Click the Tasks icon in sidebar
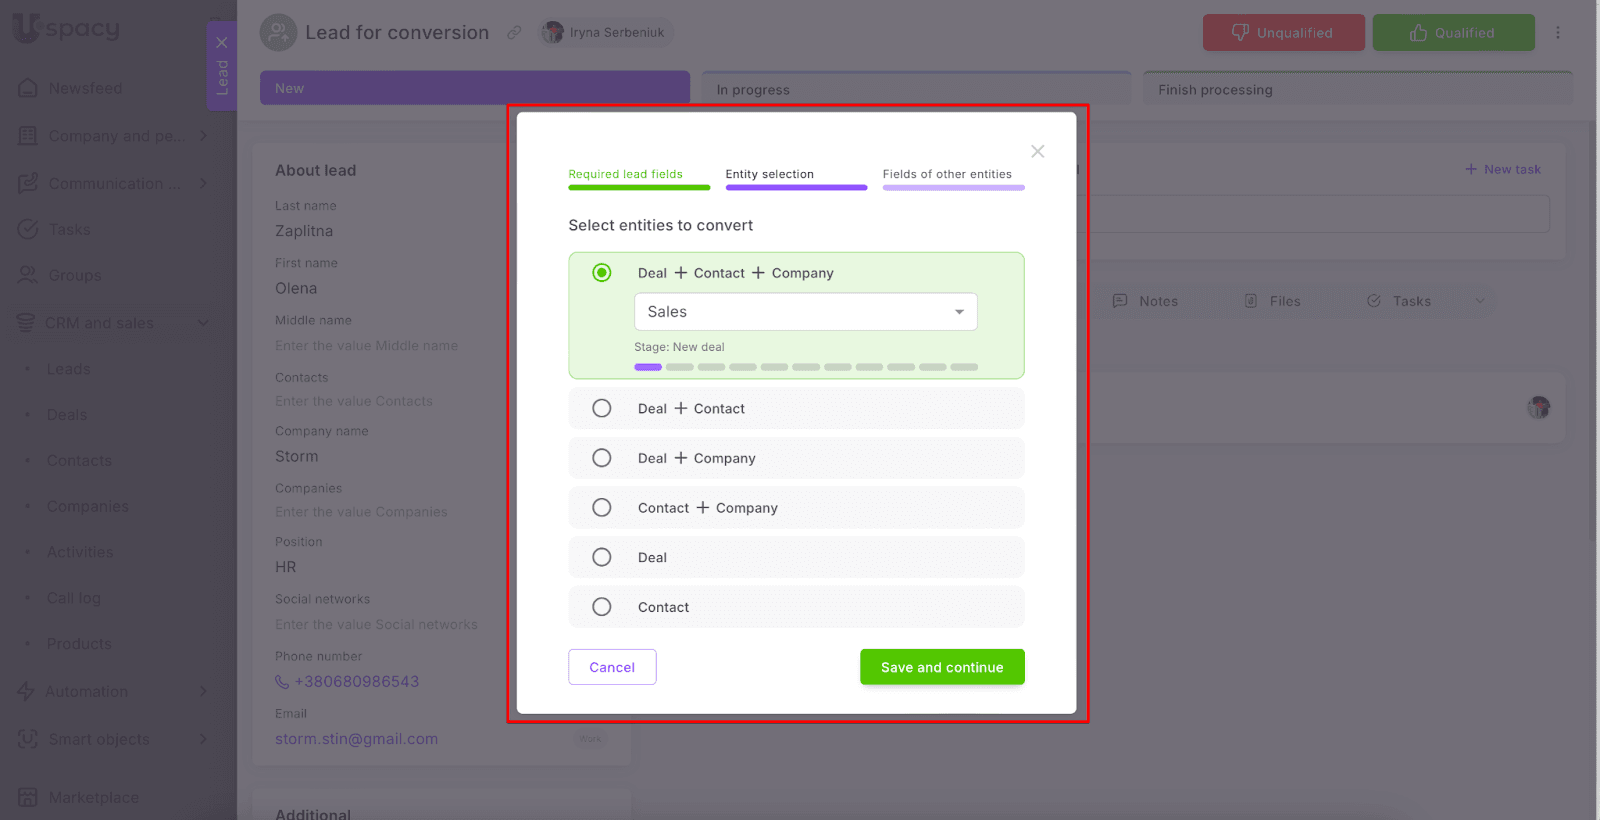The image size is (1600, 820). [28, 230]
